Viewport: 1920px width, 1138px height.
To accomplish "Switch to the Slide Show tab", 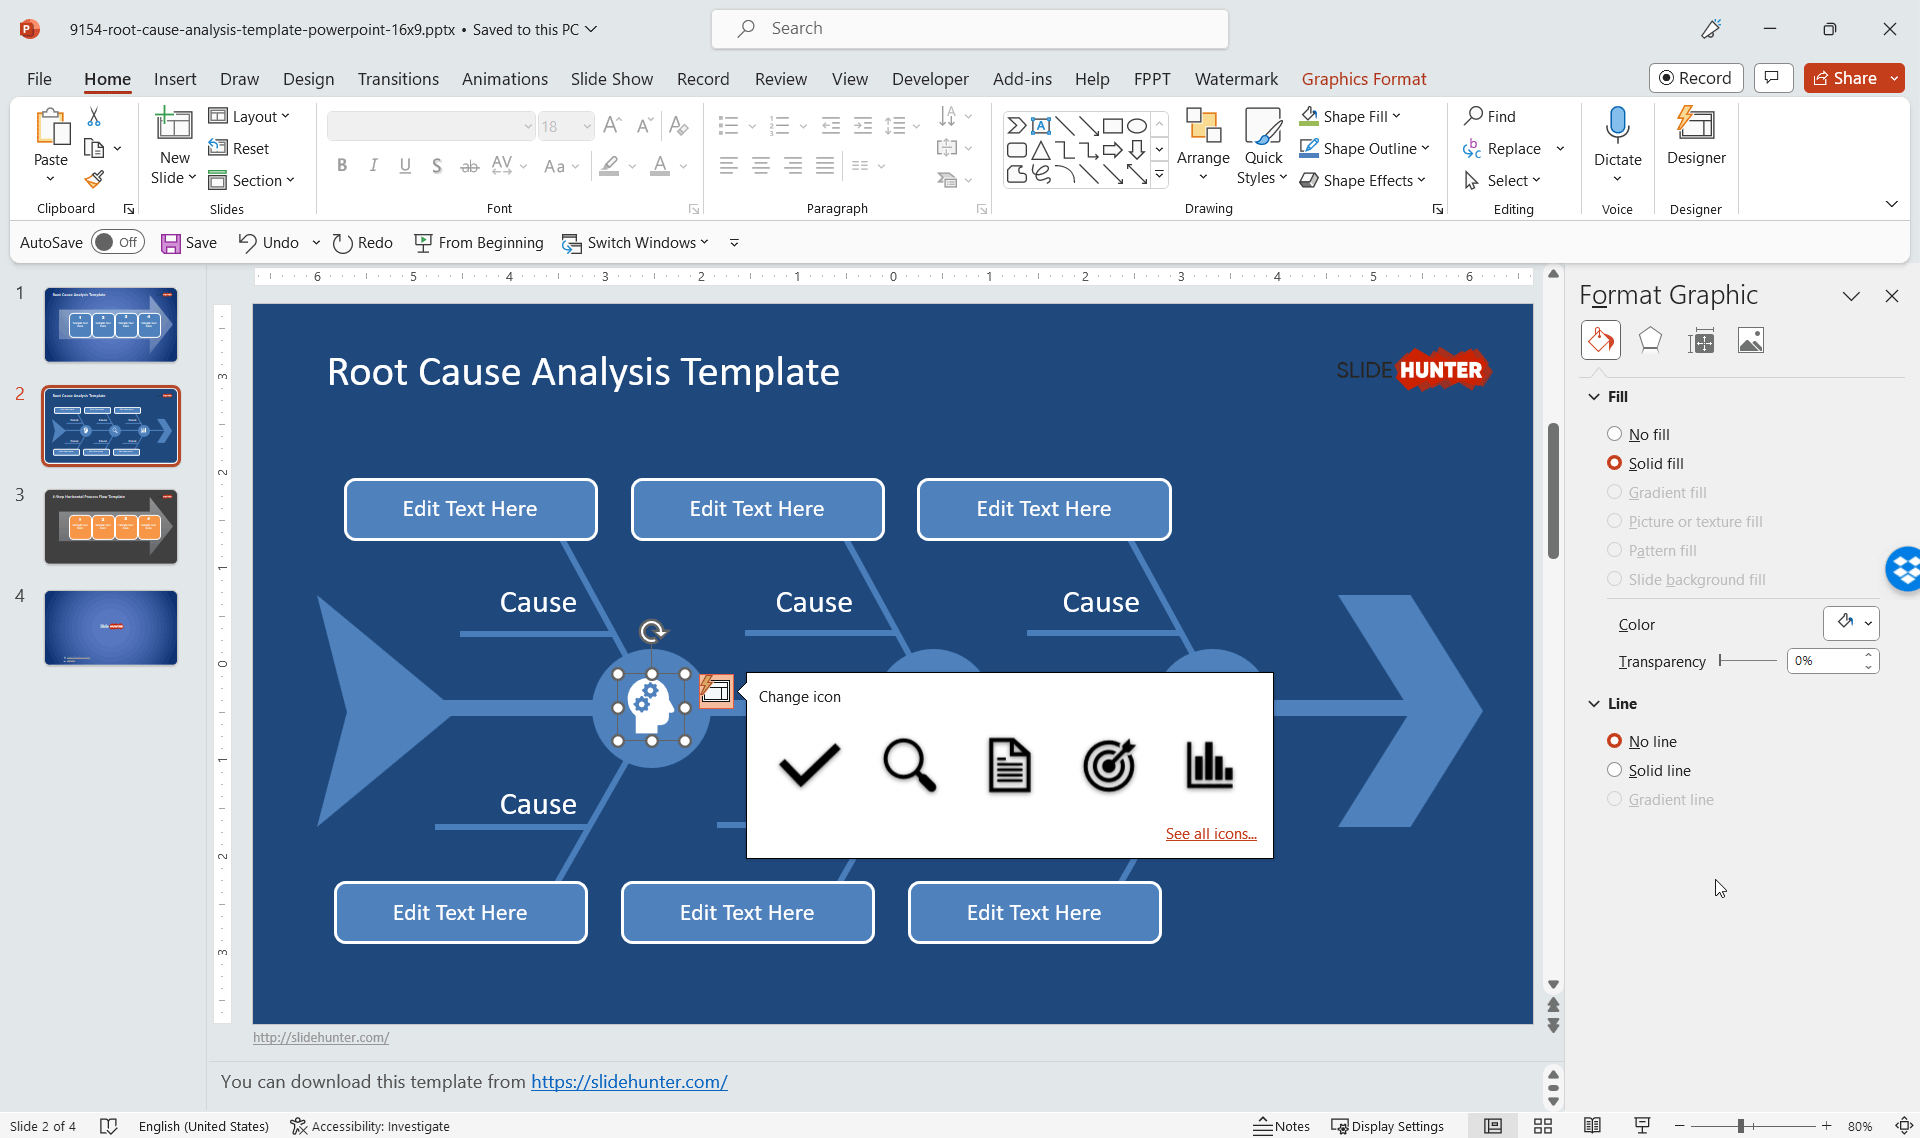I will (x=611, y=79).
